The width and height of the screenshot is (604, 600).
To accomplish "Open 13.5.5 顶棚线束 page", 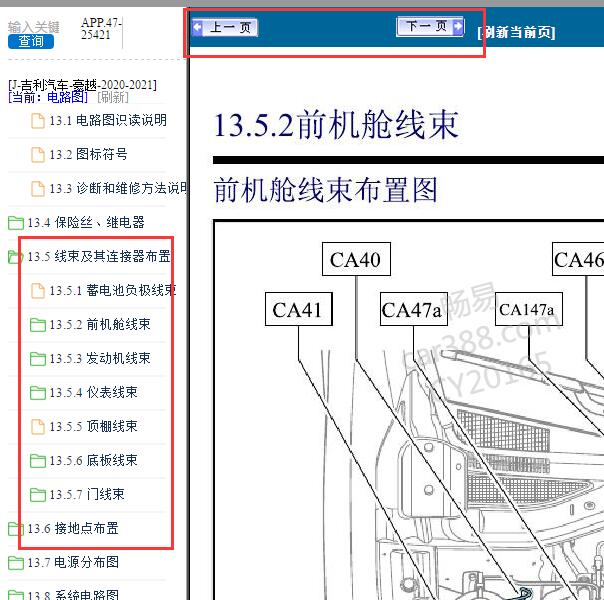I will 93,426.
